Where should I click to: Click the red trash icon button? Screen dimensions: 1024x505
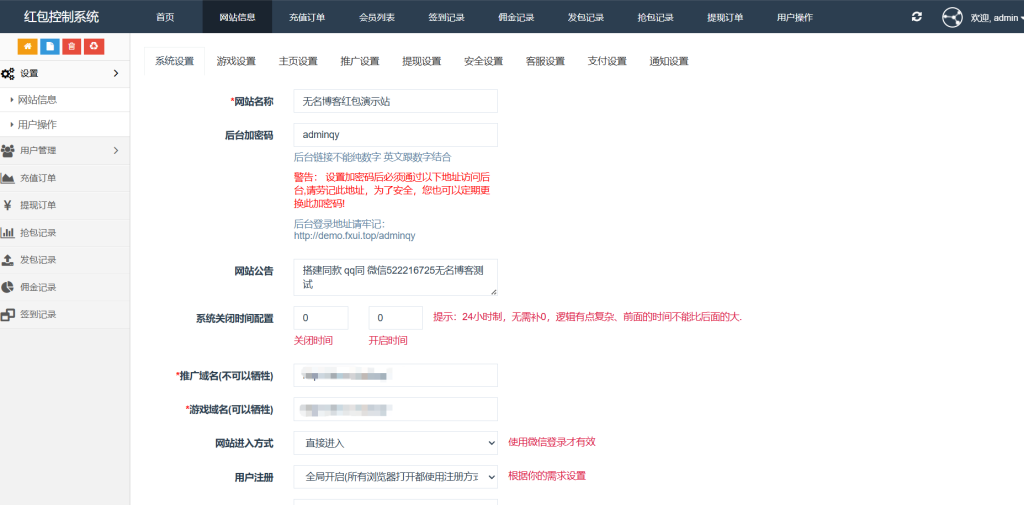click(72, 46)
